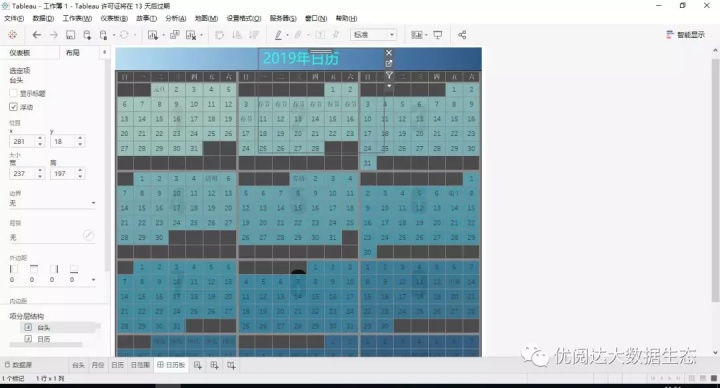Screen dimensions: 720x388
Task: Open the highlight pen dropdown arrow
Action: [x=287, y=35]
